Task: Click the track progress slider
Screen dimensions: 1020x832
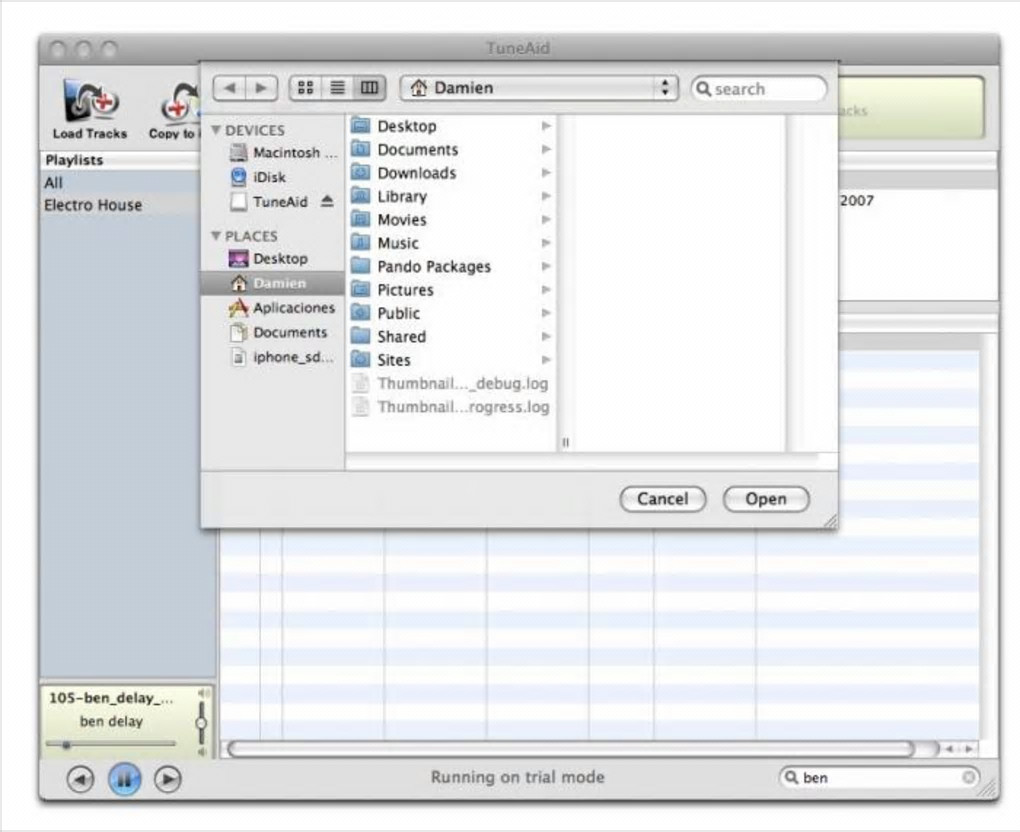Action: pos(111,744)
